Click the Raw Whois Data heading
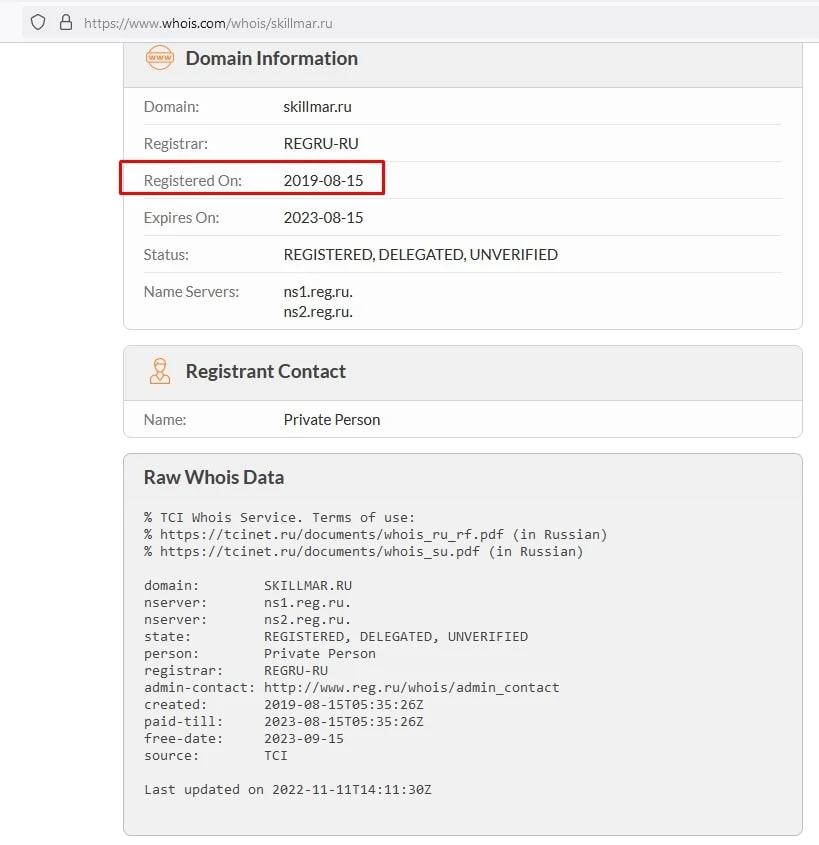 (x=214, y=477)
